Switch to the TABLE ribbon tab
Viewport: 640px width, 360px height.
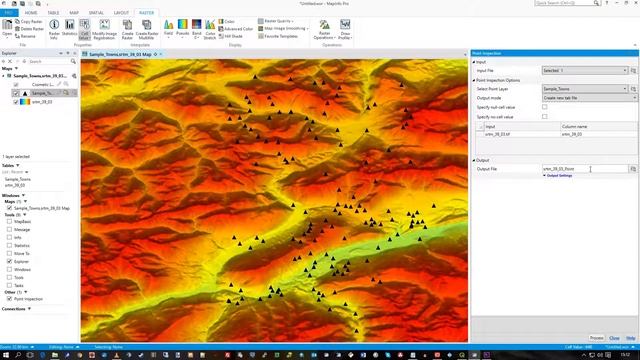[53, 13]
